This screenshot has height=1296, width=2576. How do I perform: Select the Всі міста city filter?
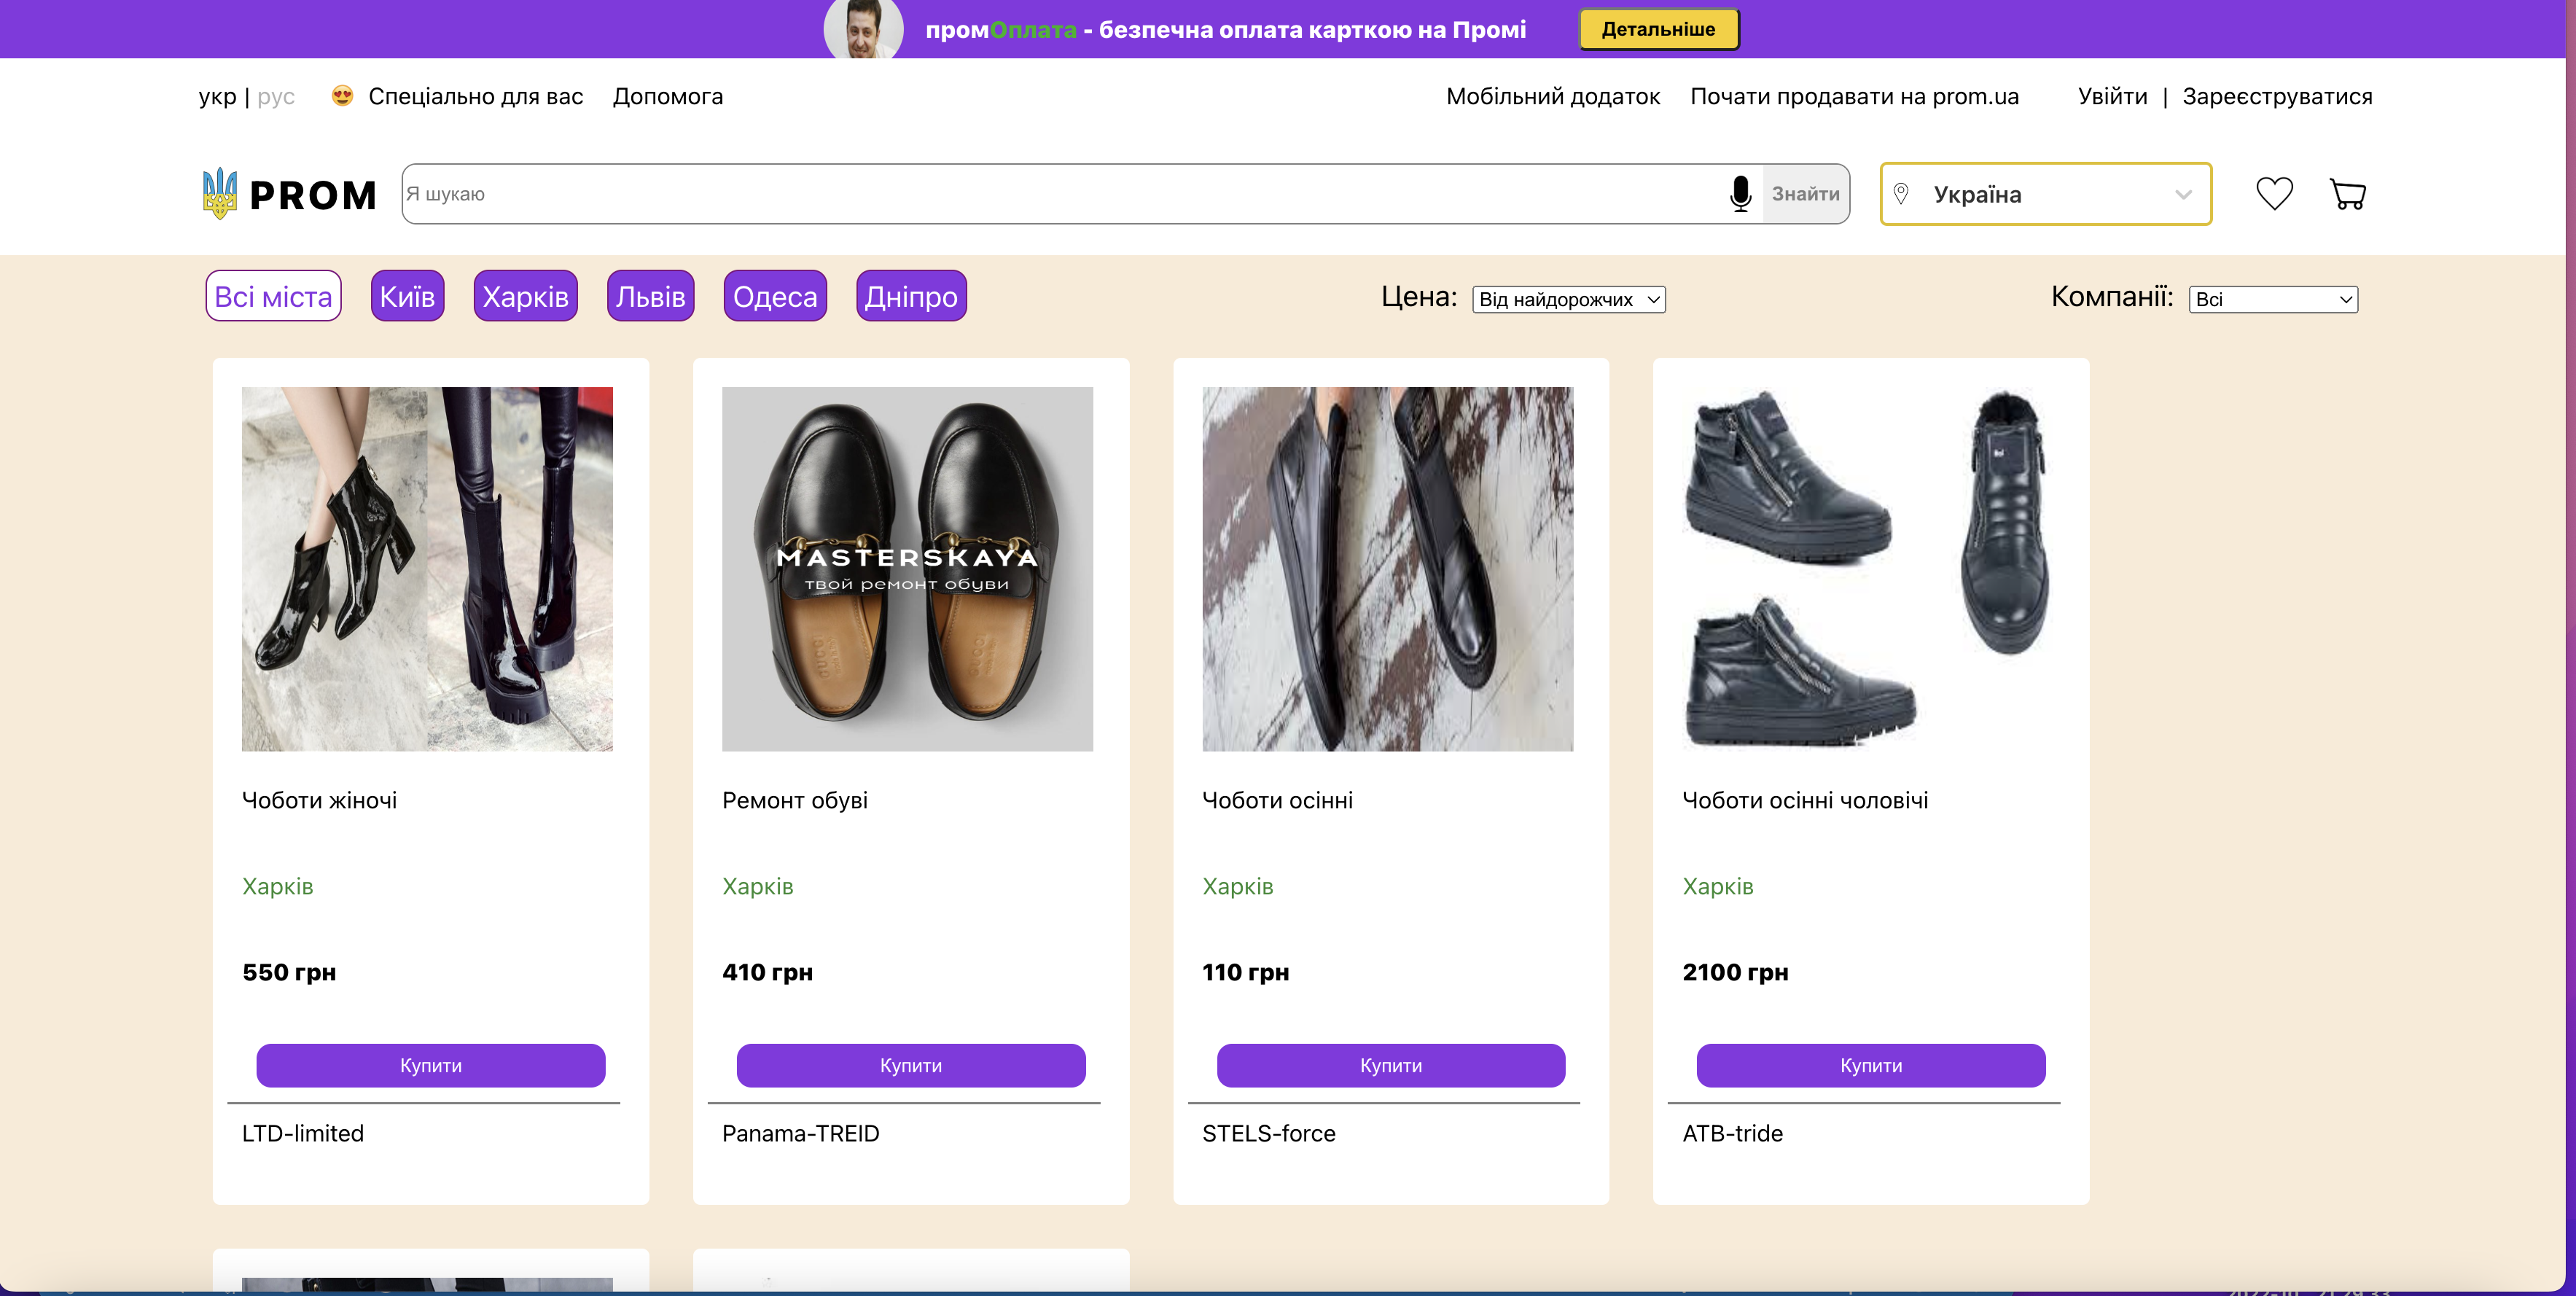click(x=273, y=296)
